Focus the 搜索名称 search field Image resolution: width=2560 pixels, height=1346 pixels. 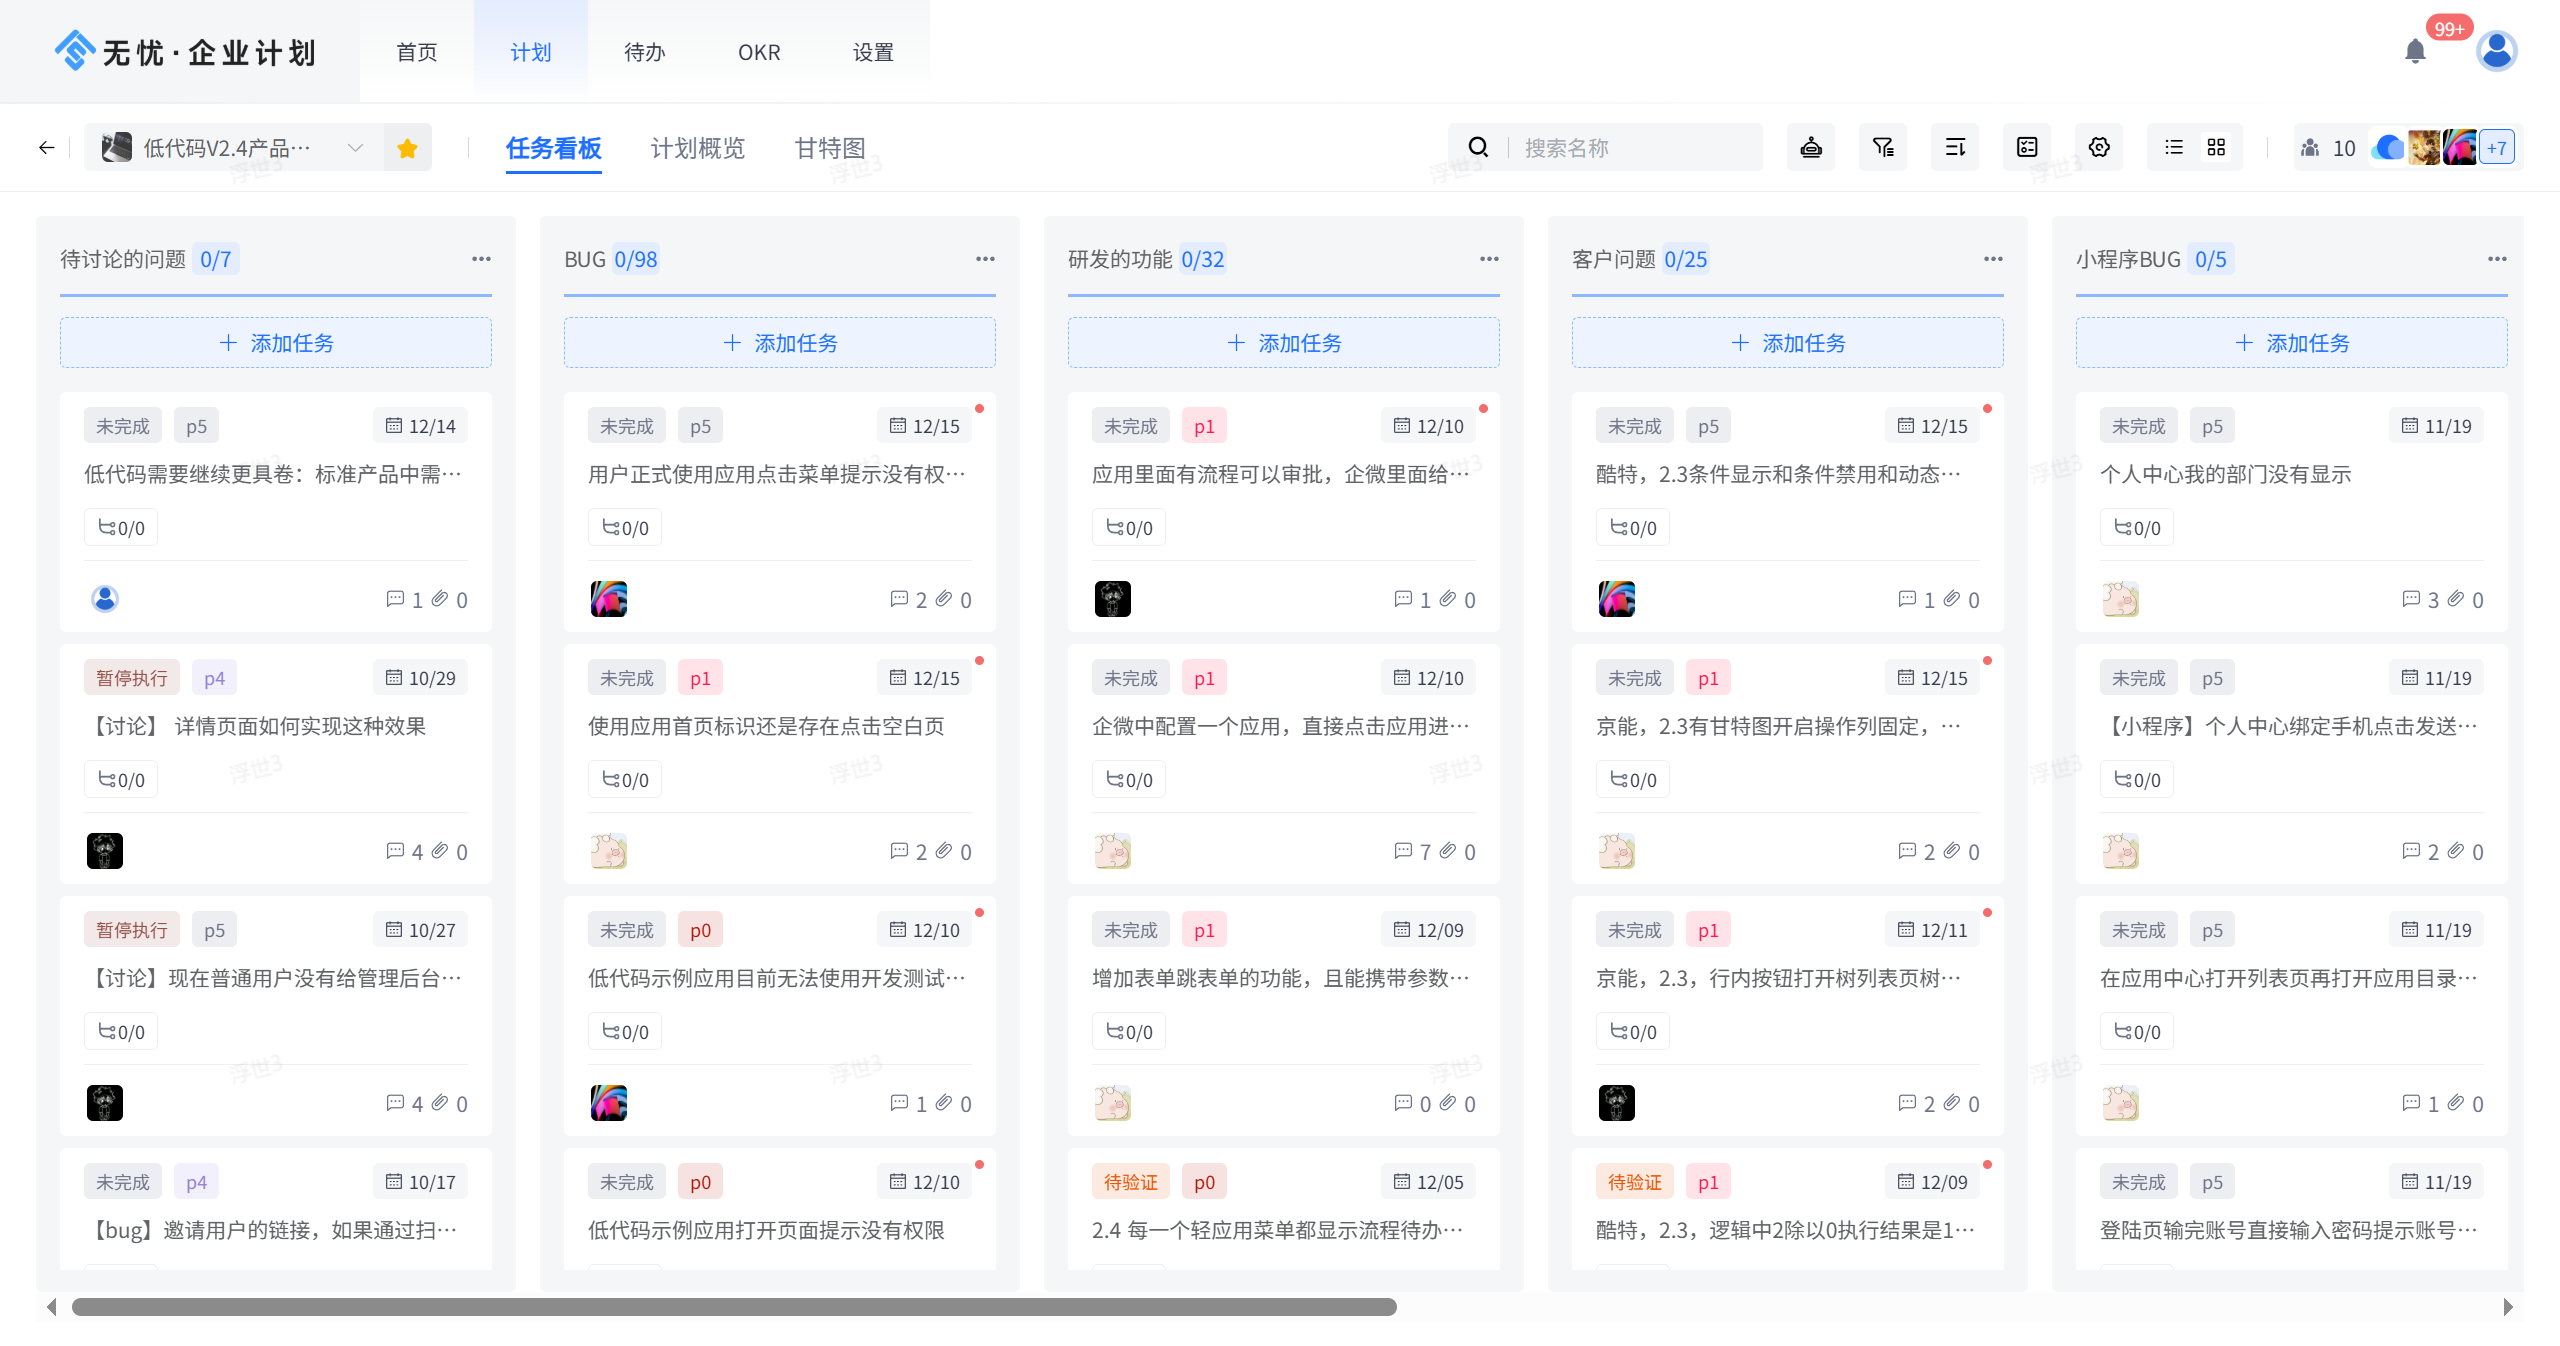tap(1635, 148)
